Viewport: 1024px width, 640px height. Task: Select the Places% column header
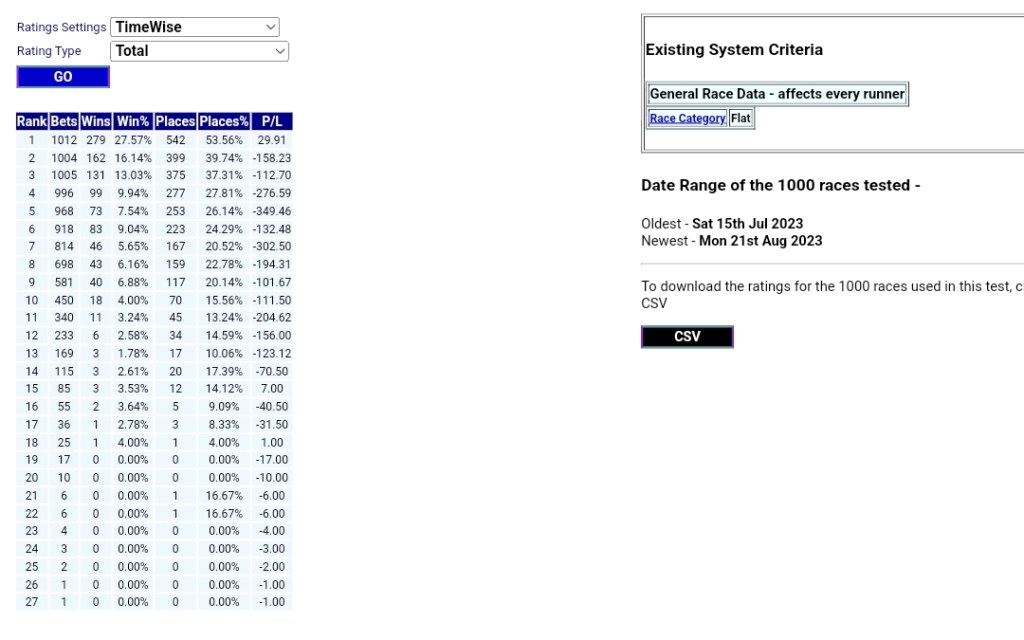pos(224,121)
